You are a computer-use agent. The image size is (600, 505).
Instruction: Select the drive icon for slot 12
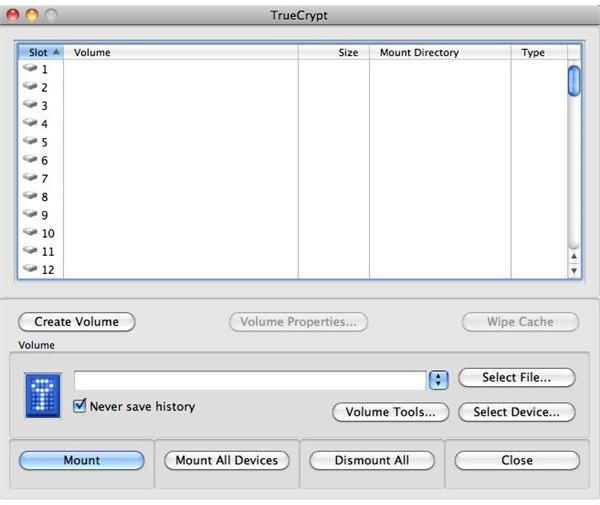[x=30, y=268]
